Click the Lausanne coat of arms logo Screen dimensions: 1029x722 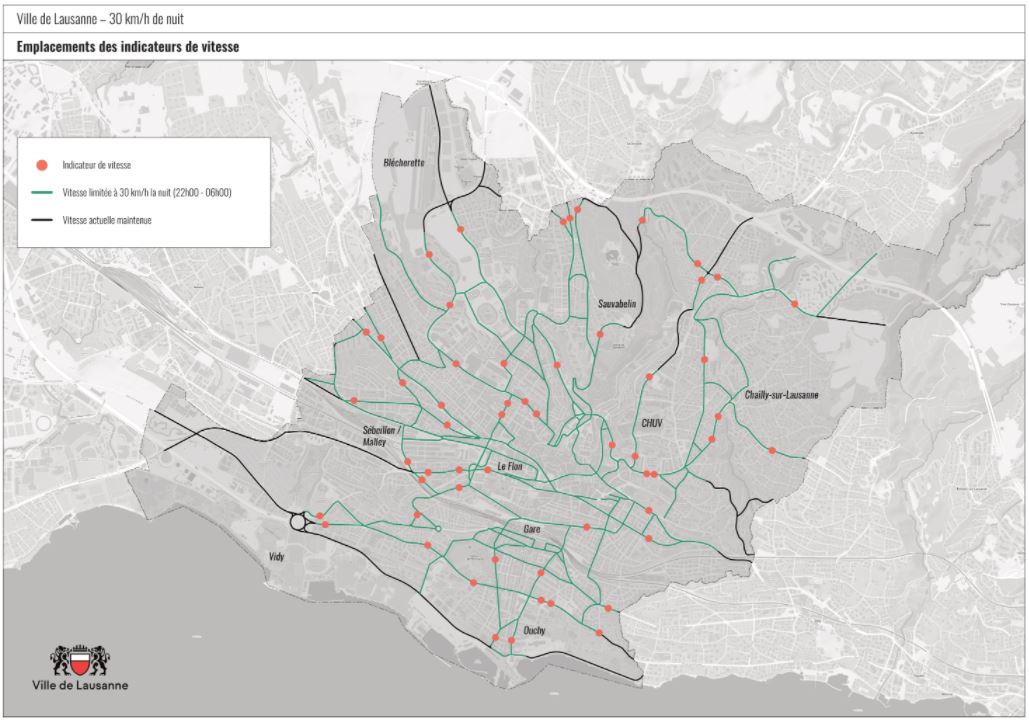coord(80,660)
